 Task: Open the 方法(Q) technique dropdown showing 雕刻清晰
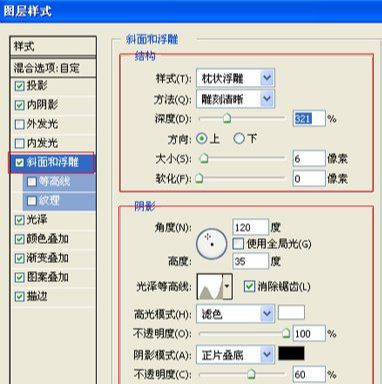click(x=235, y=99)
